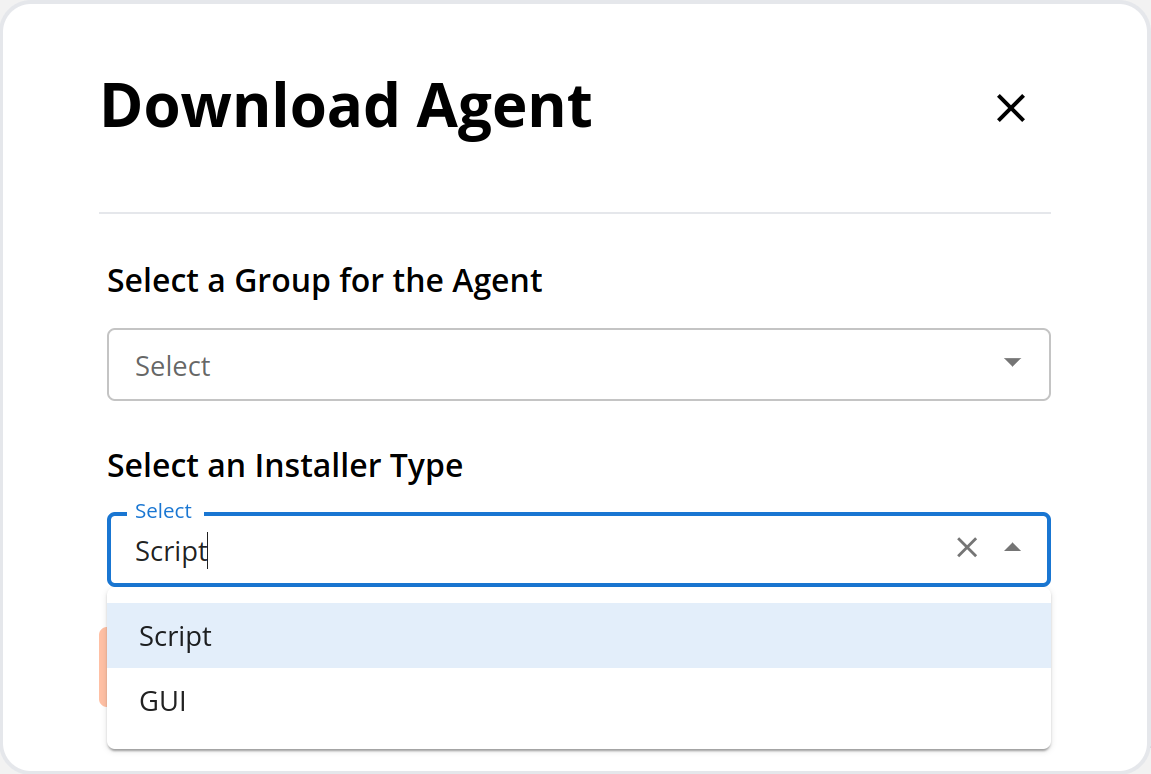Pick the GUI installer option
The width and height of the screenshot is (1151, 774).
tap(578, 701)
